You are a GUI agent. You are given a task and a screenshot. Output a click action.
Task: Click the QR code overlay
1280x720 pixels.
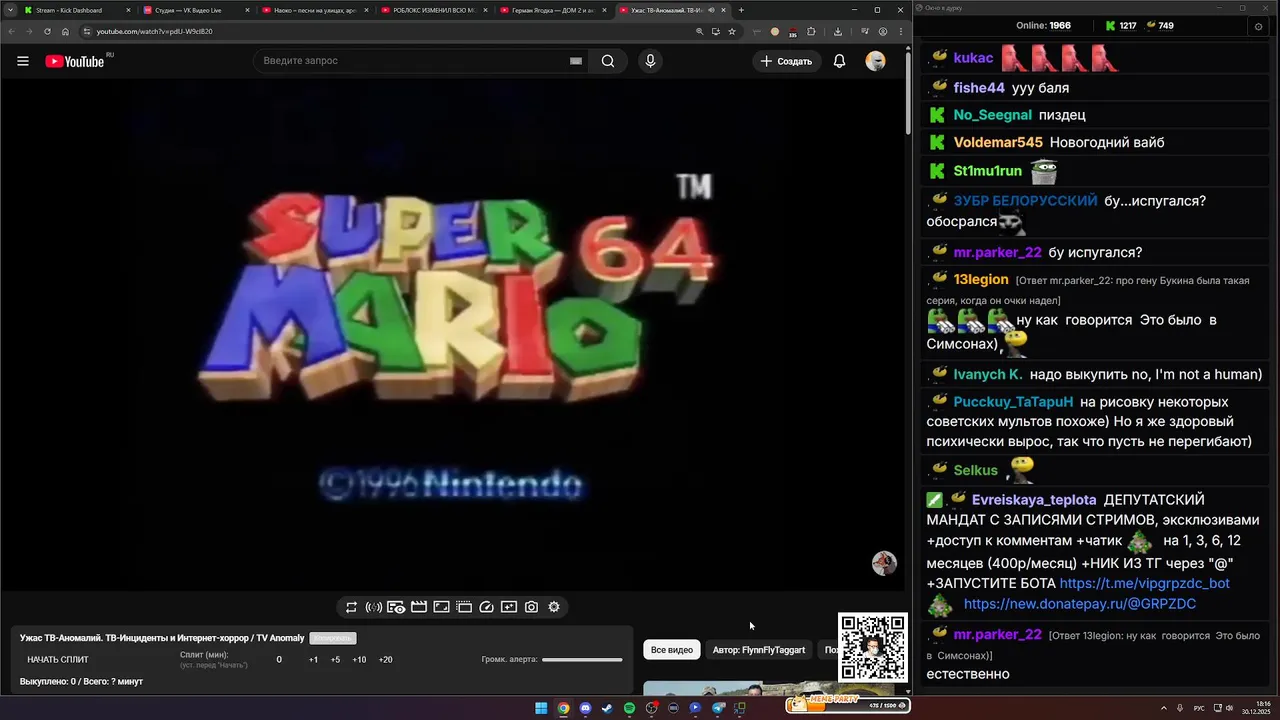(x=873, y=647)
